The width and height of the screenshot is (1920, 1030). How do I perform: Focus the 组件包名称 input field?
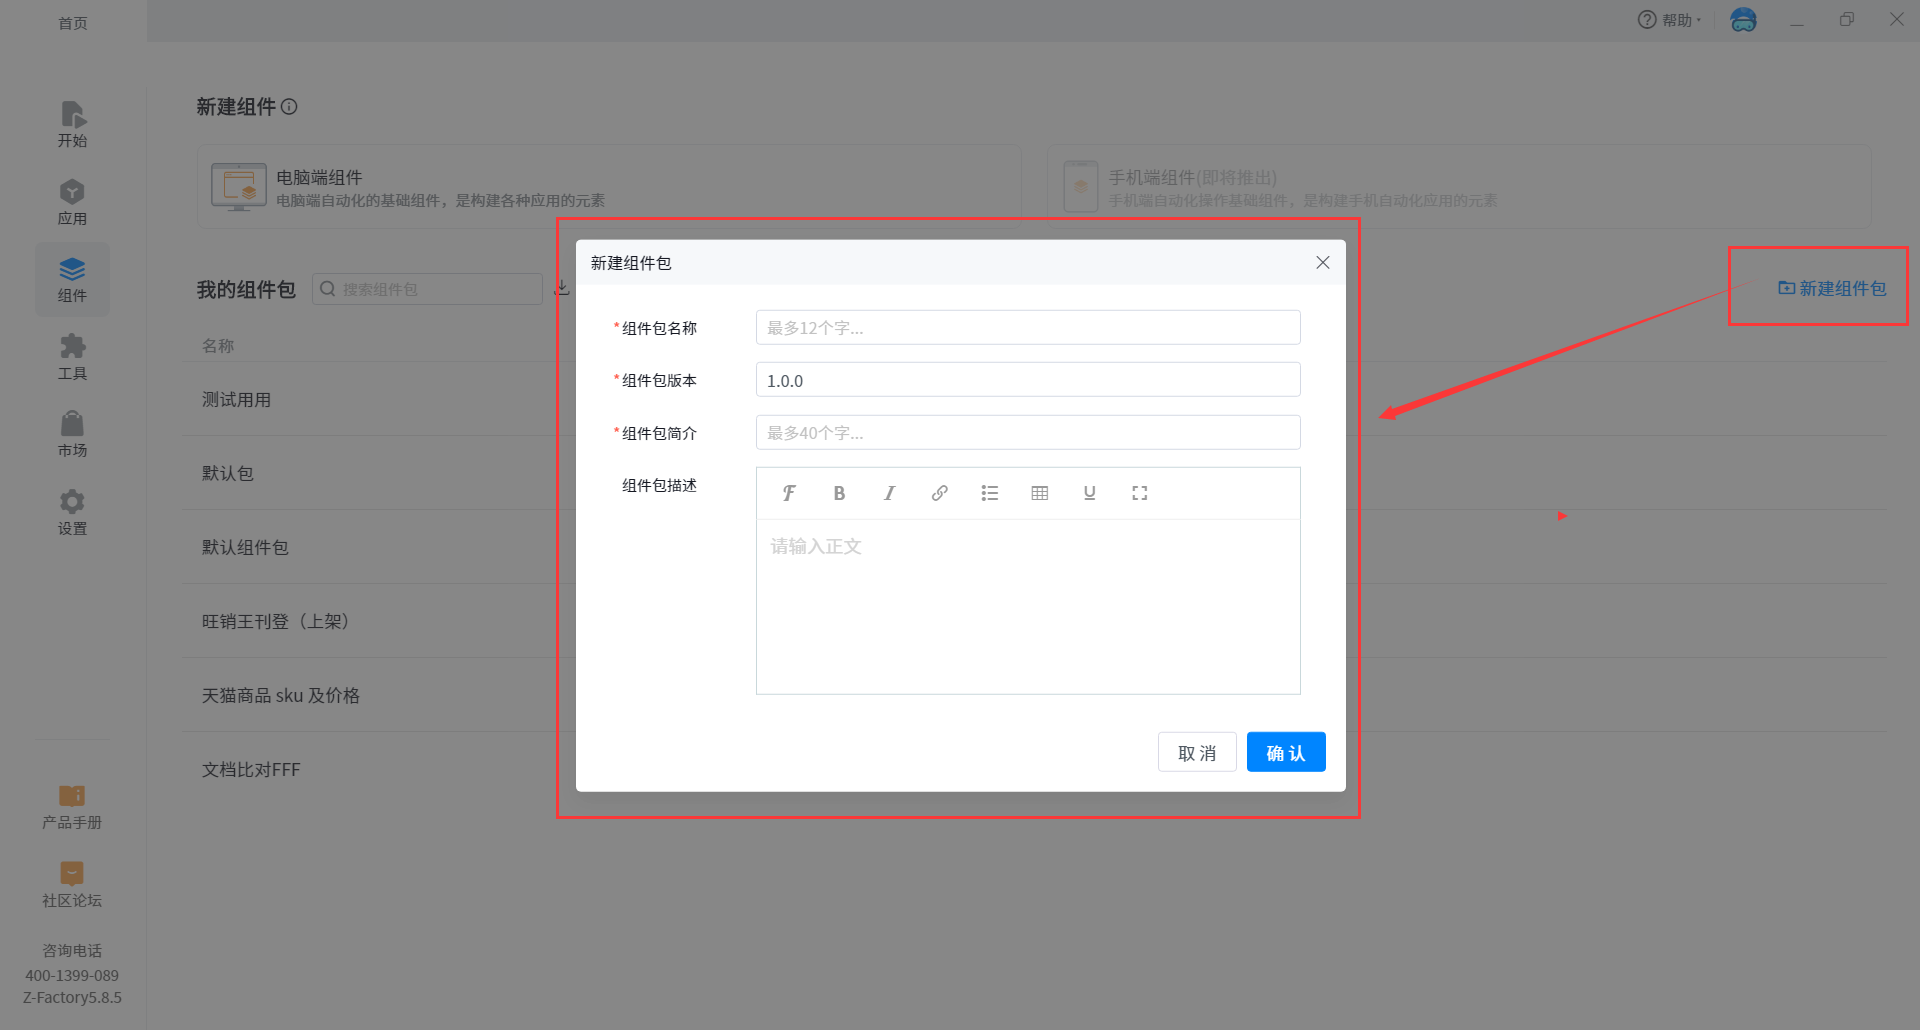click(x=1027, y=328)
